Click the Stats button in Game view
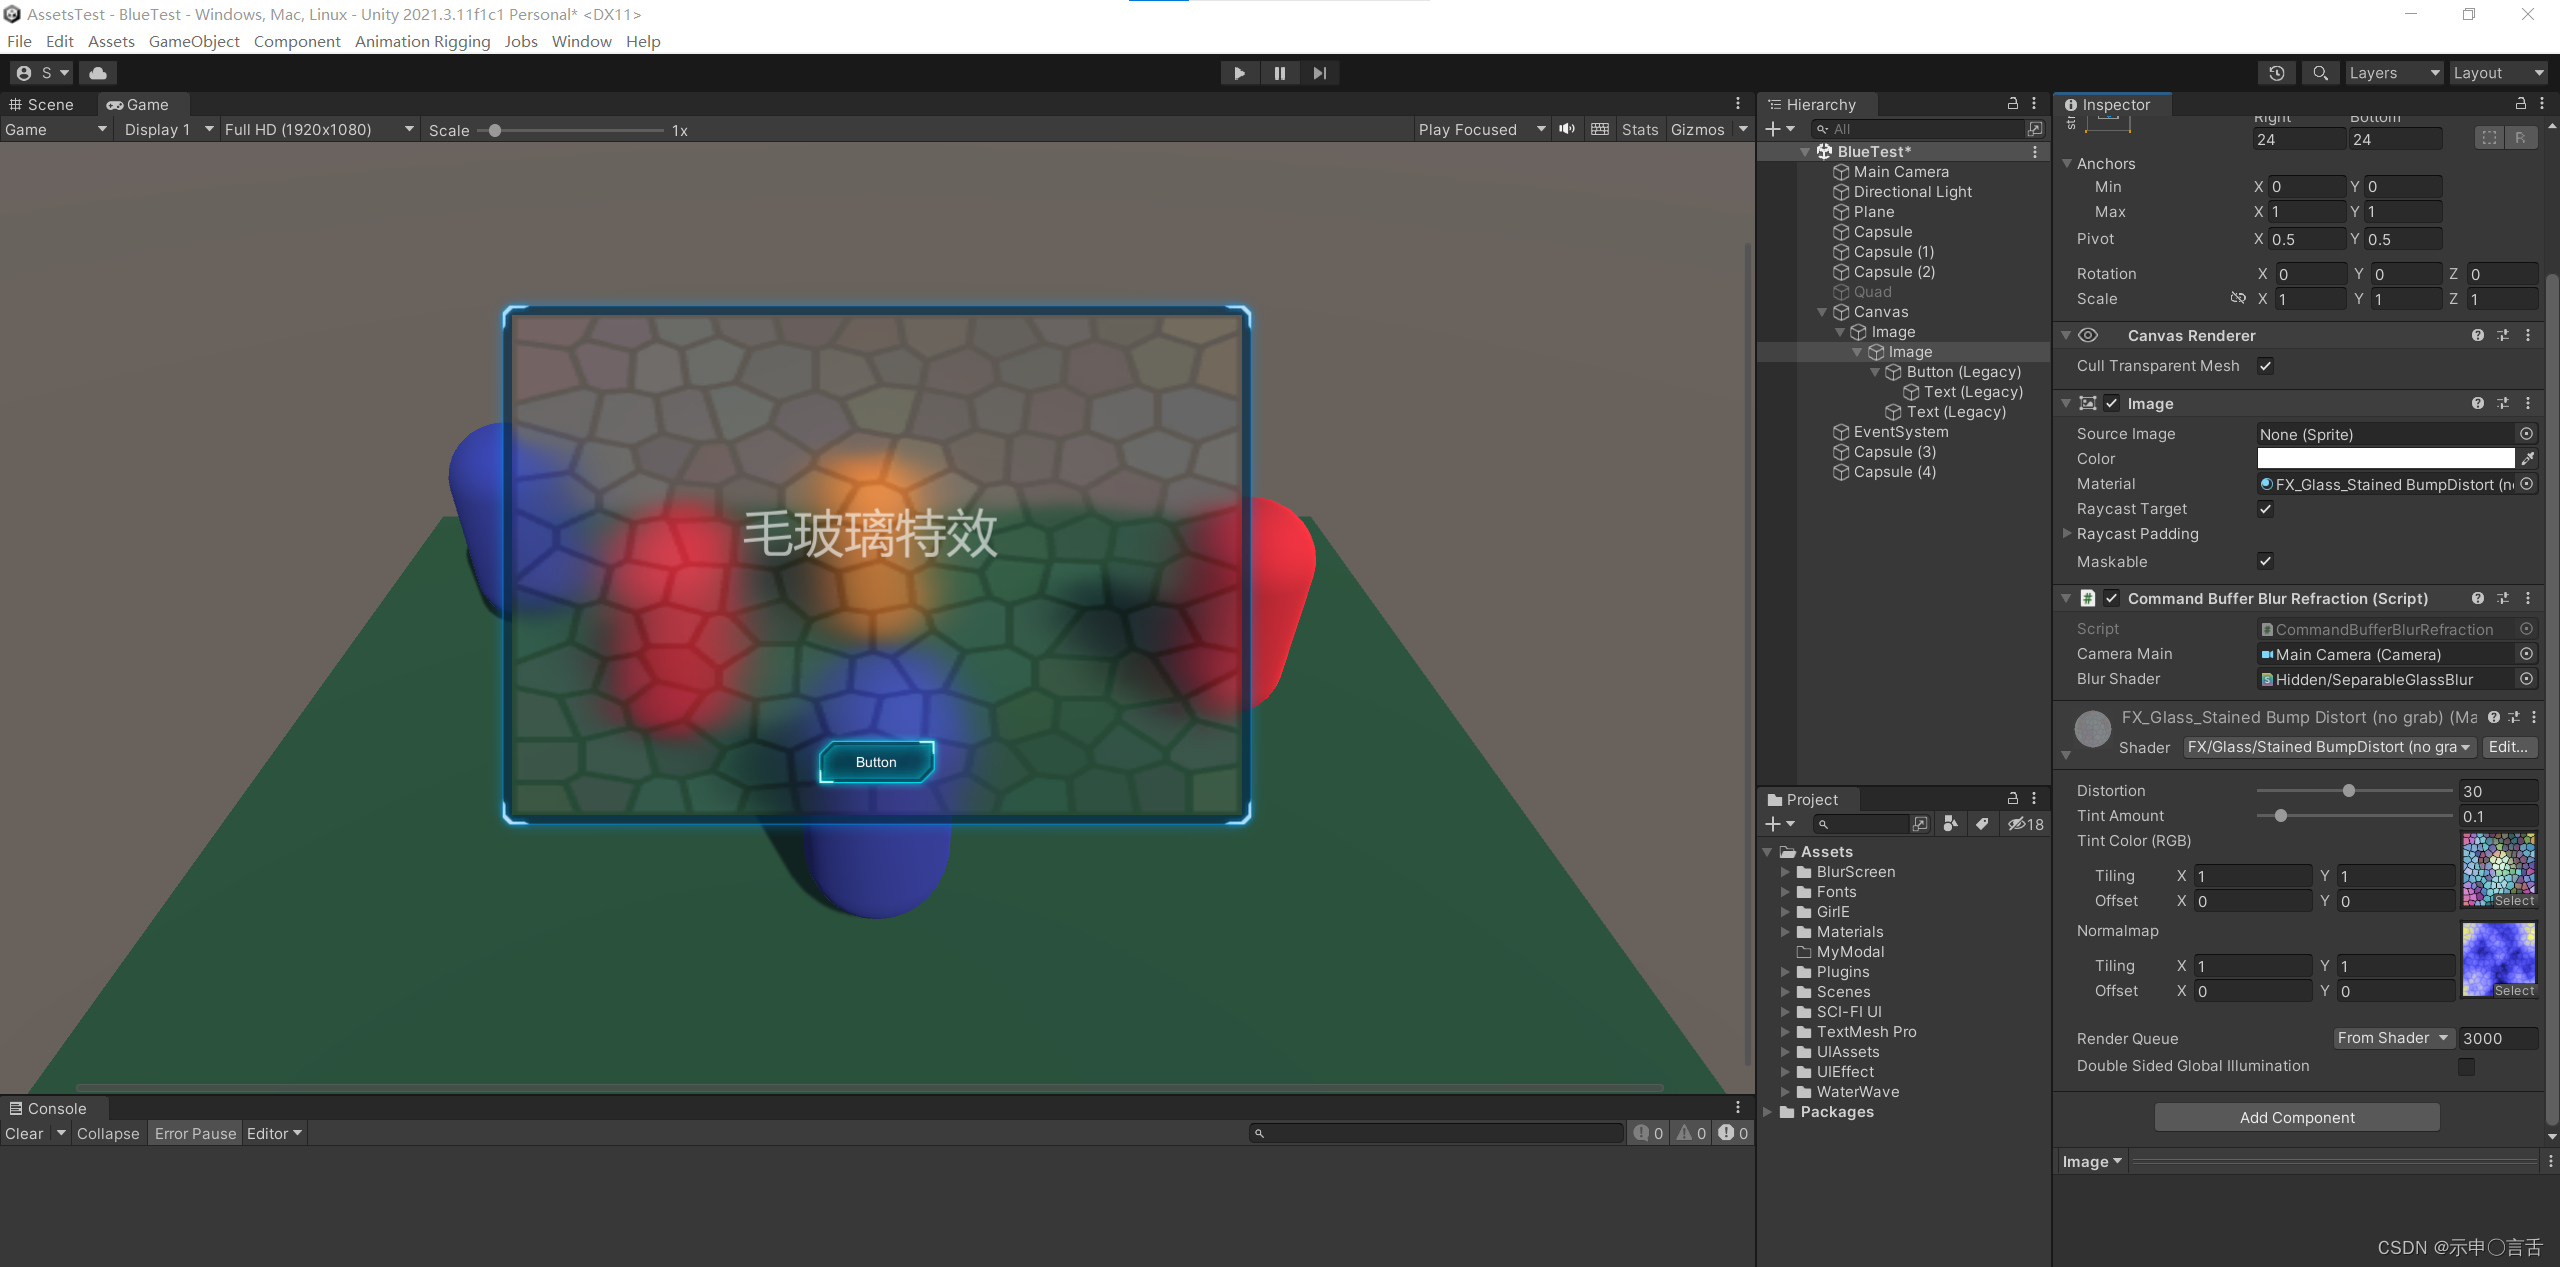 coord(1639,130)
